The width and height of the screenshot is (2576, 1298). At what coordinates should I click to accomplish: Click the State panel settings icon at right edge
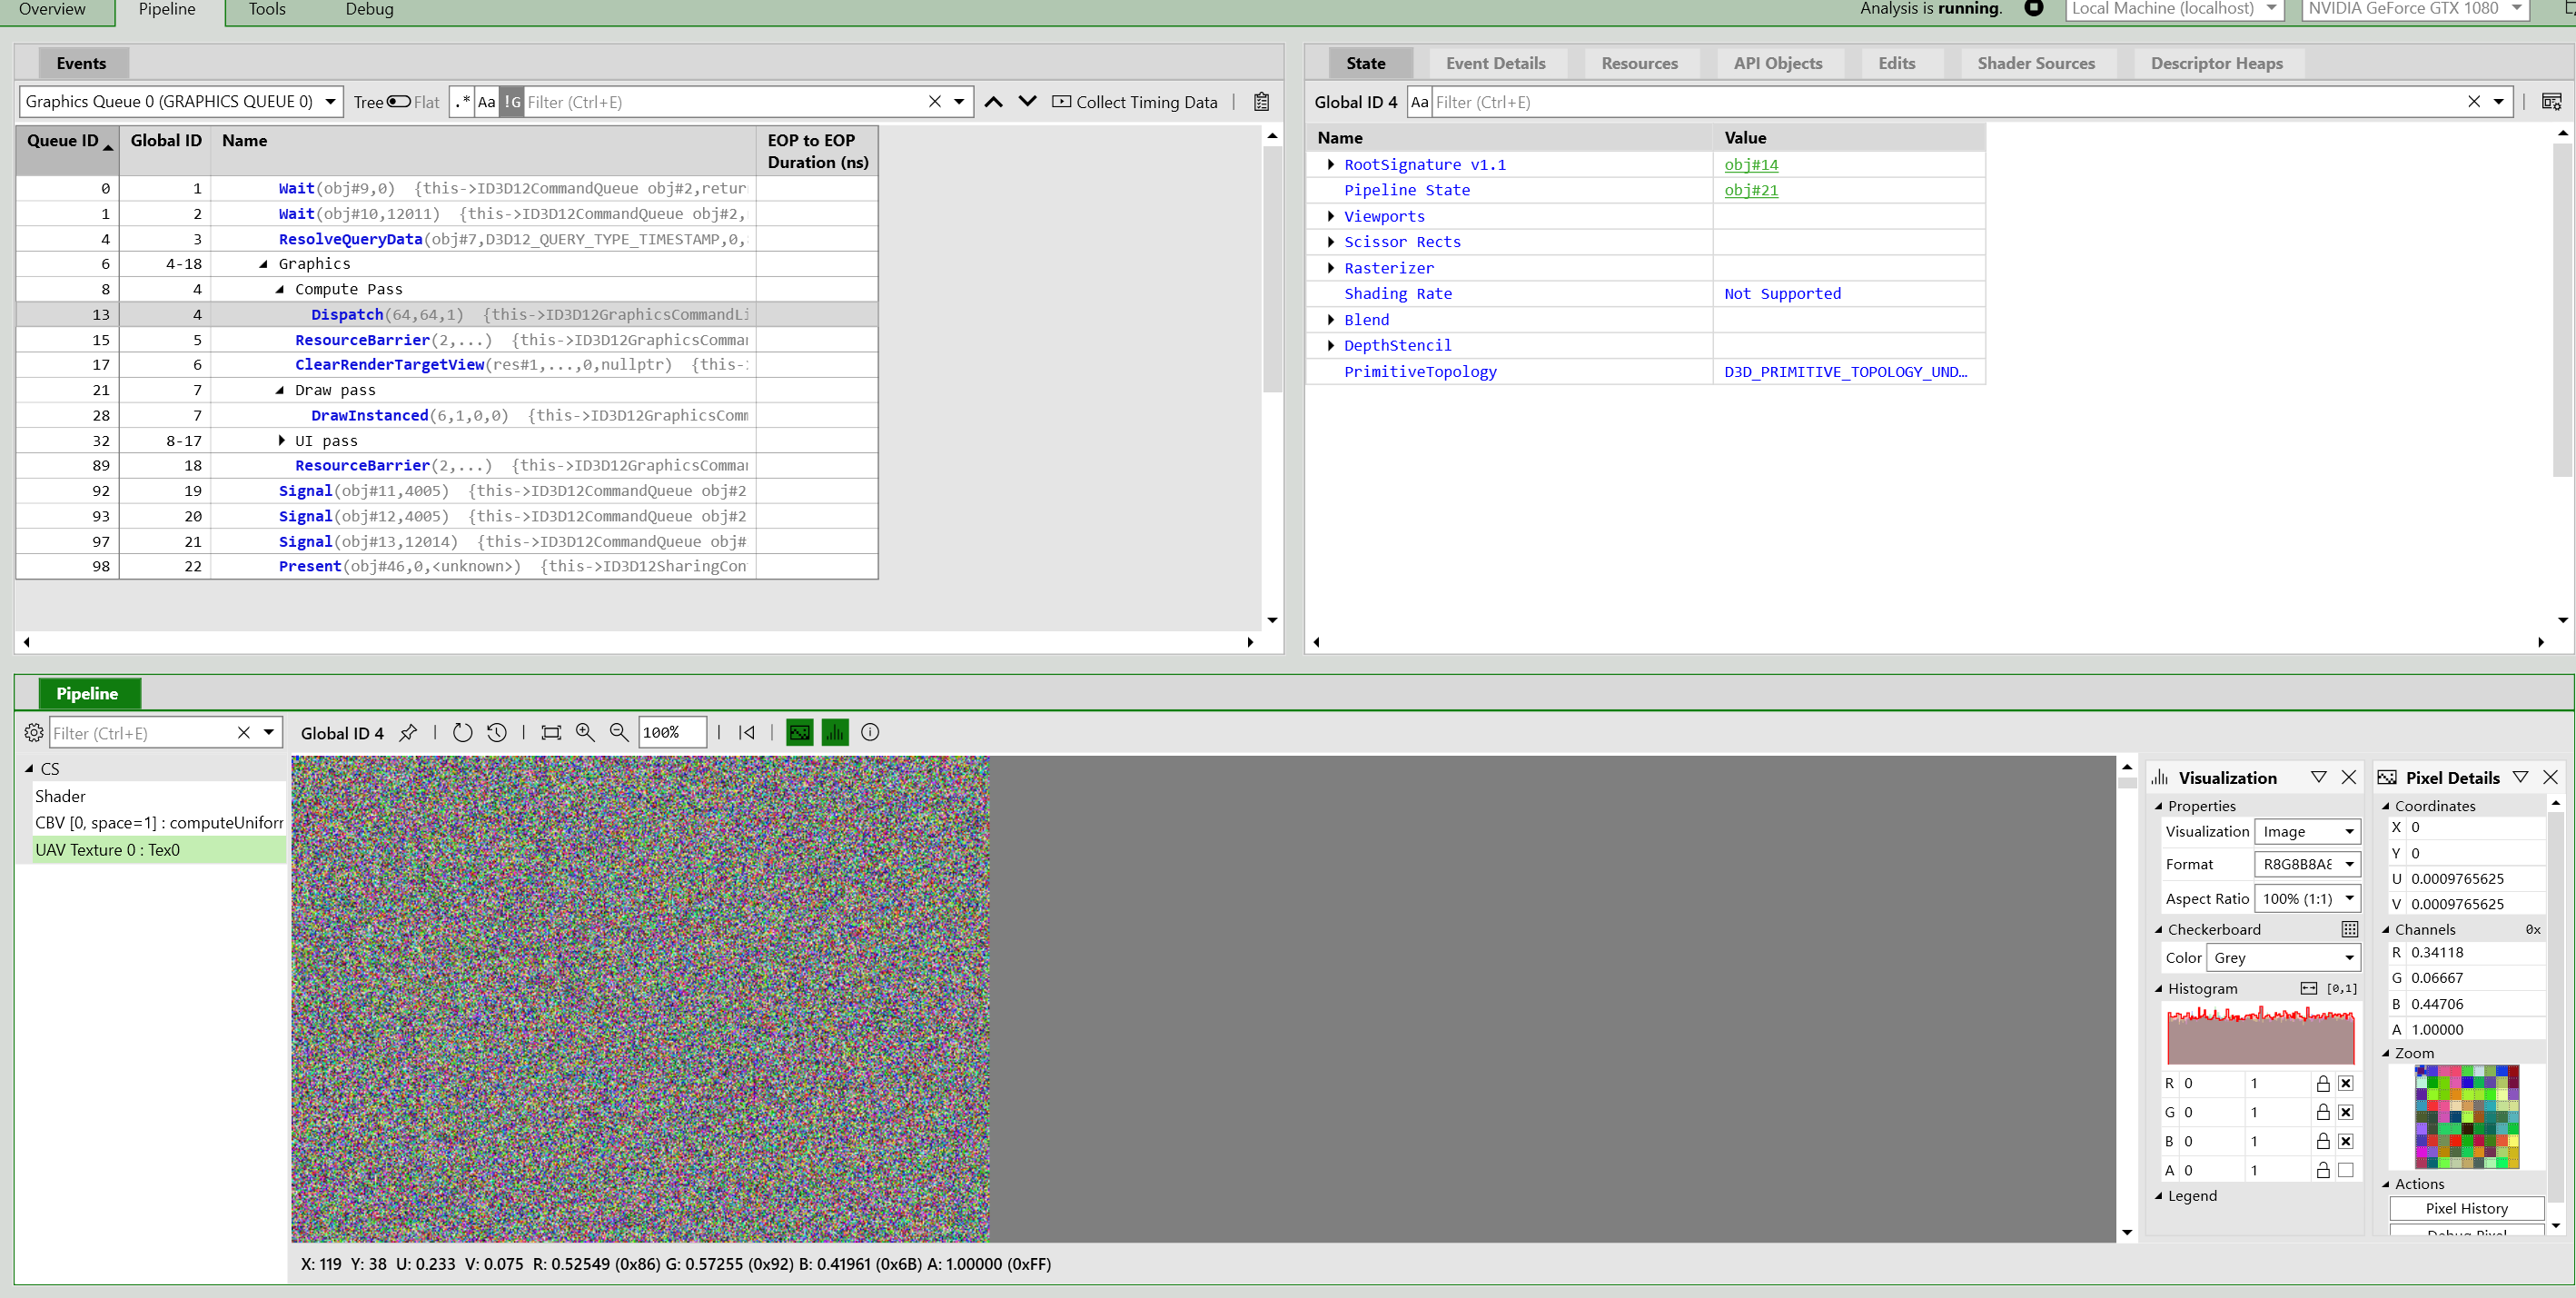click(2551, 102)
